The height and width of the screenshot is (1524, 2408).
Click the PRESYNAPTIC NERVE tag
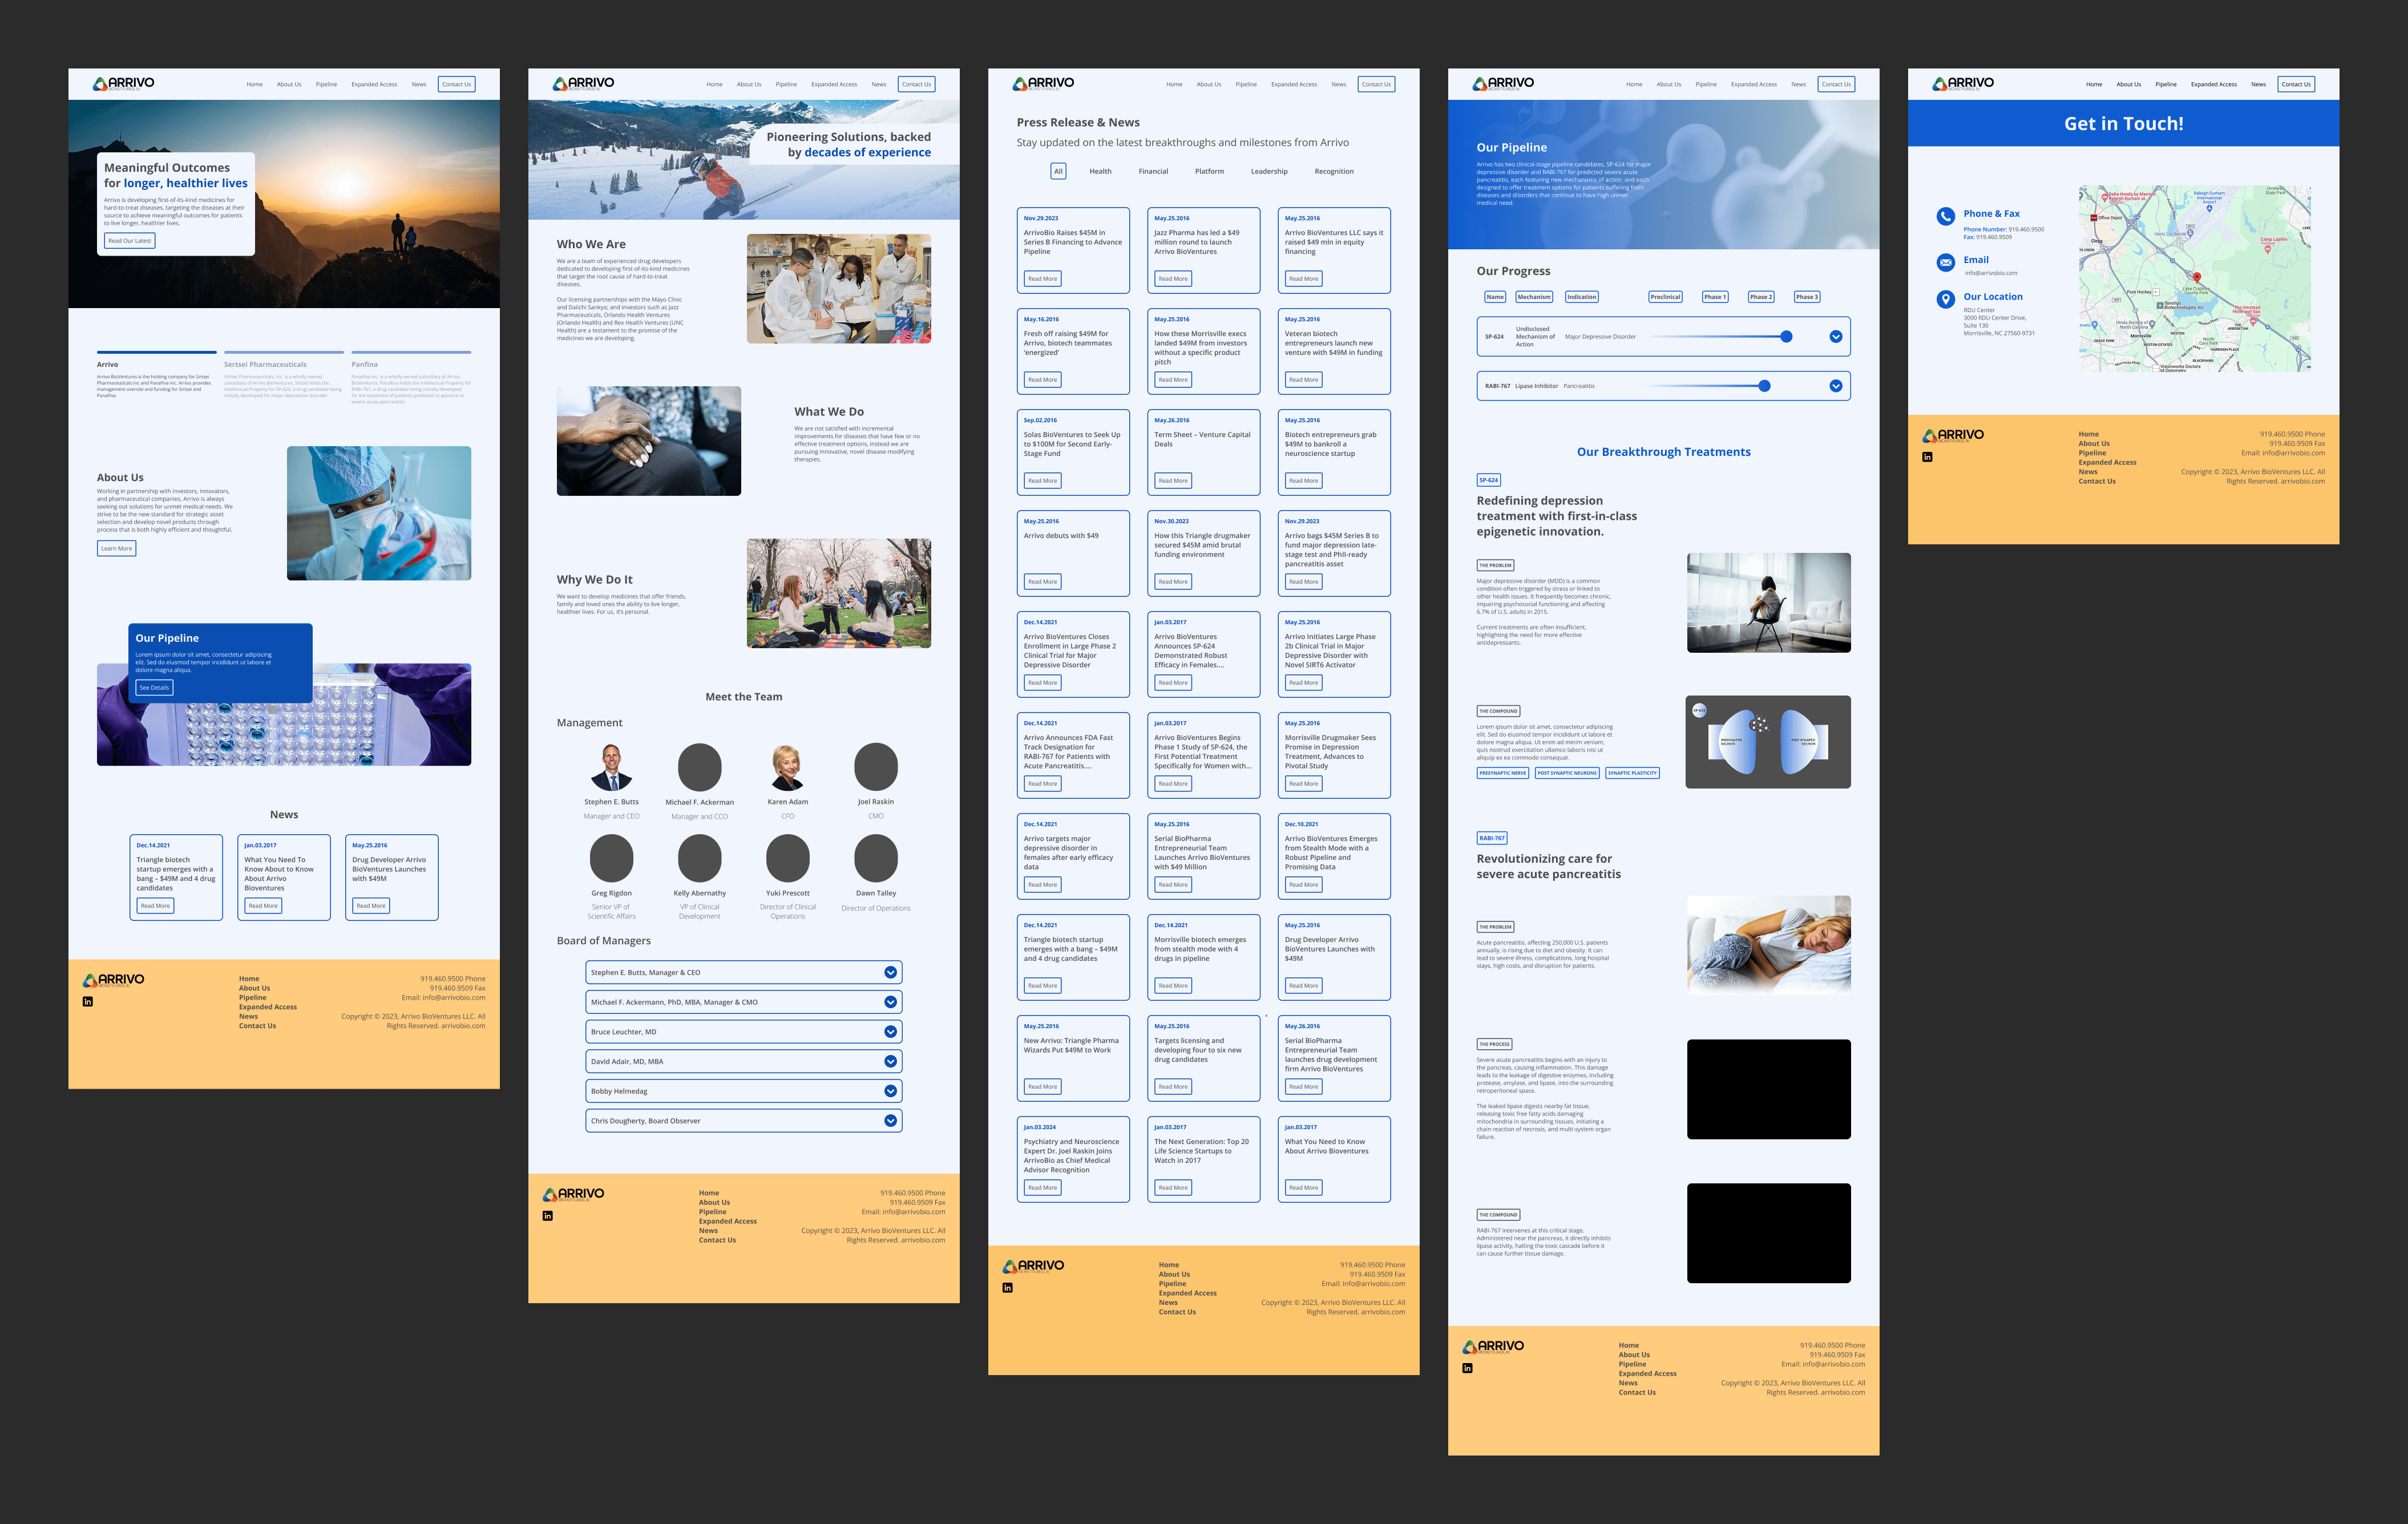[1503, 773]
